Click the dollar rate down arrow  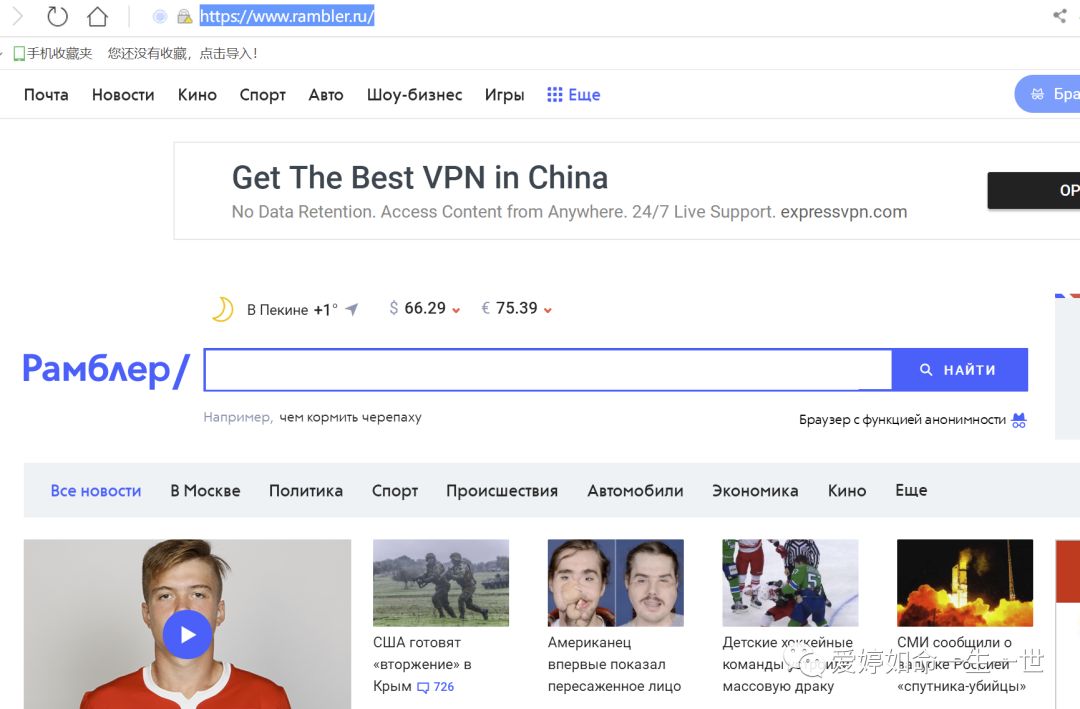[x=456, y=310]
